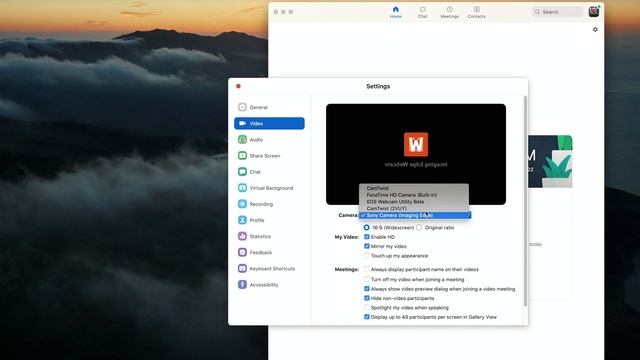
Task: Click the Settings window vertical scrollbar
Action: pos(525,201)
